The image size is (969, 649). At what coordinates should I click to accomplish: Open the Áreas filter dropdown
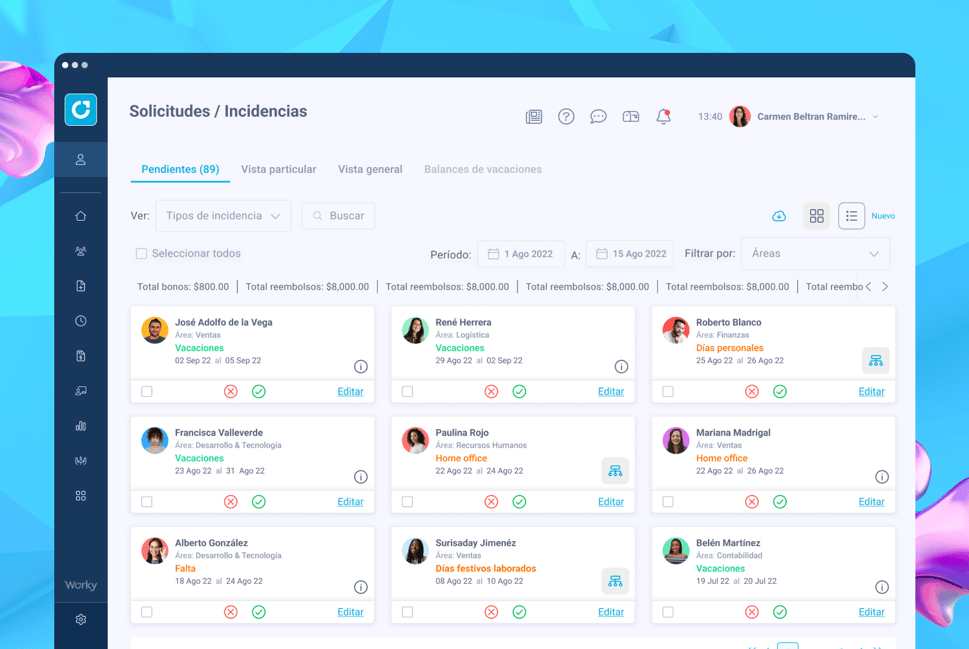tap(814, 254)
